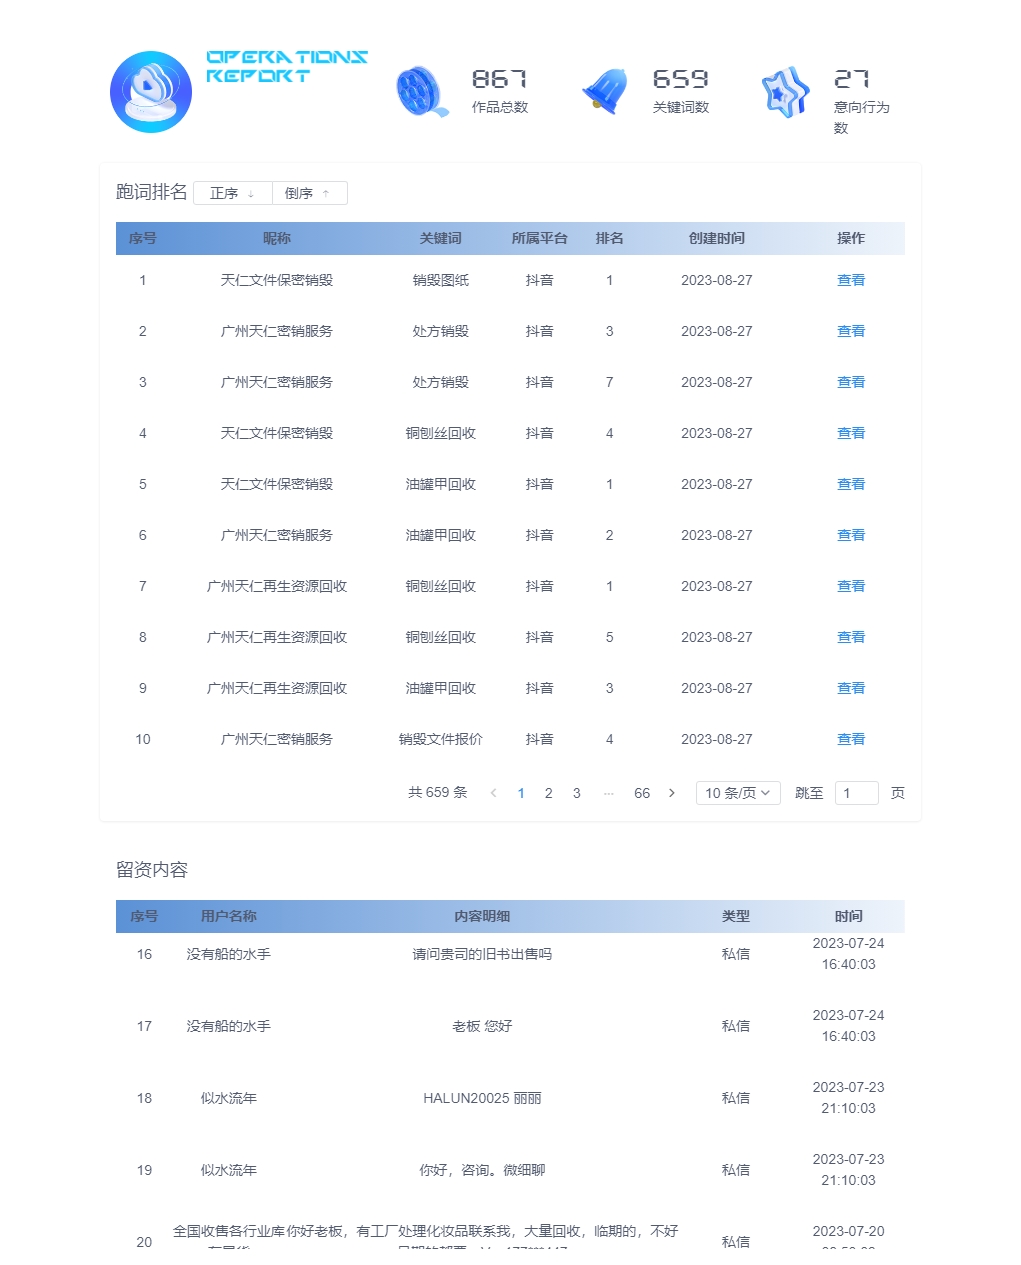Click the 659 关键词数 value
Screen dimensions: 1021x1265
(x=681, y=79)
